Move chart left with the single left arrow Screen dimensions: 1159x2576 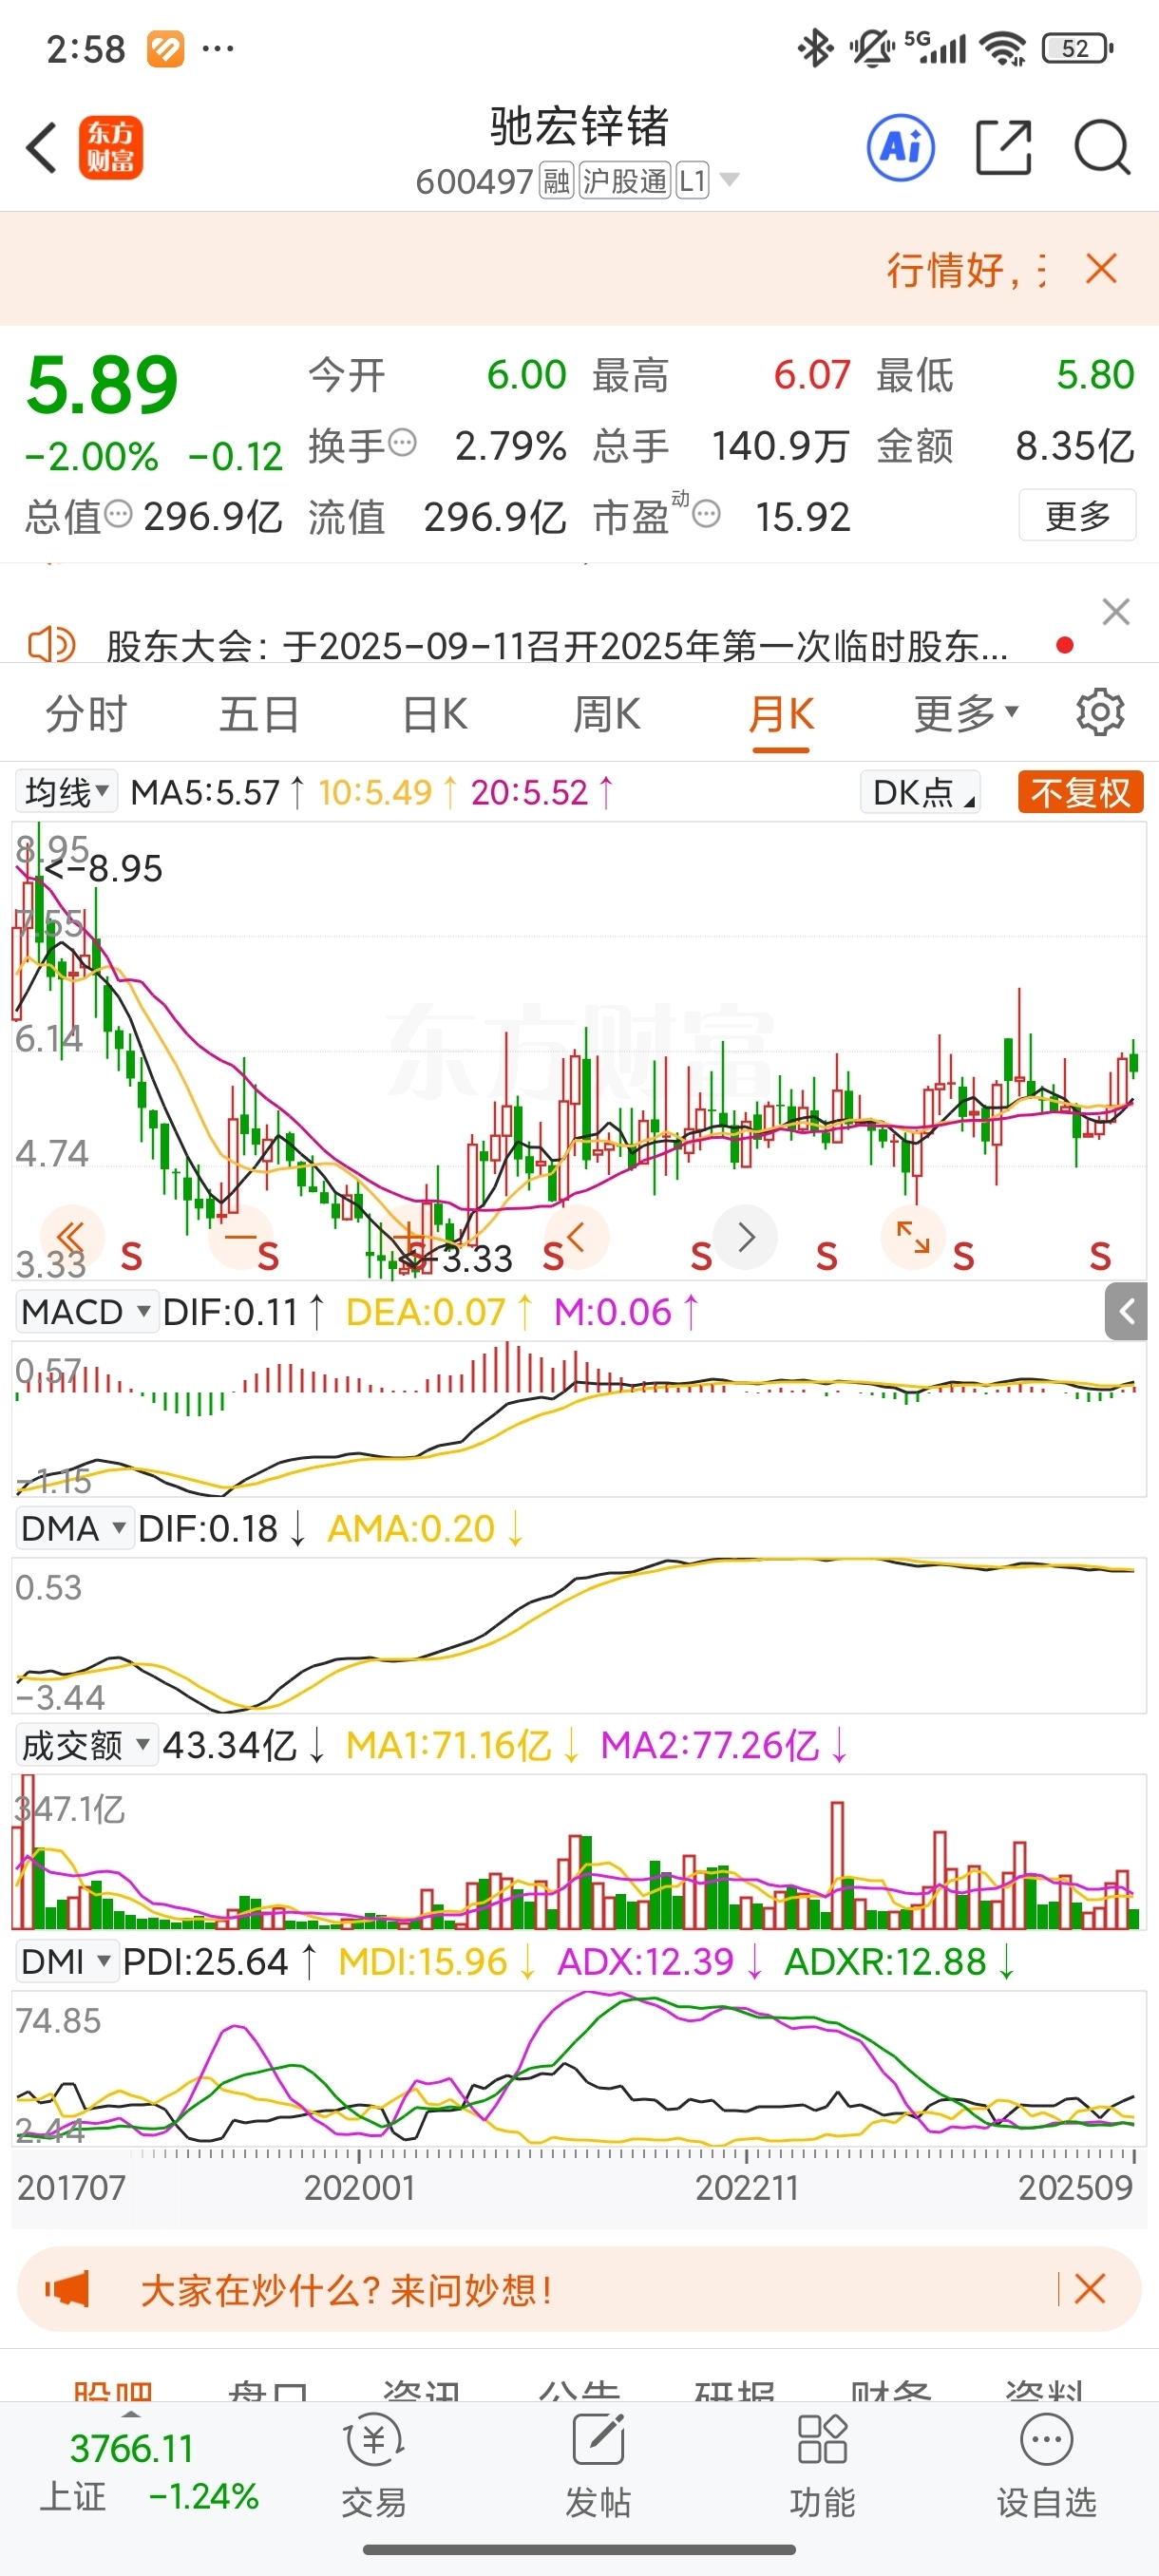577,1238
